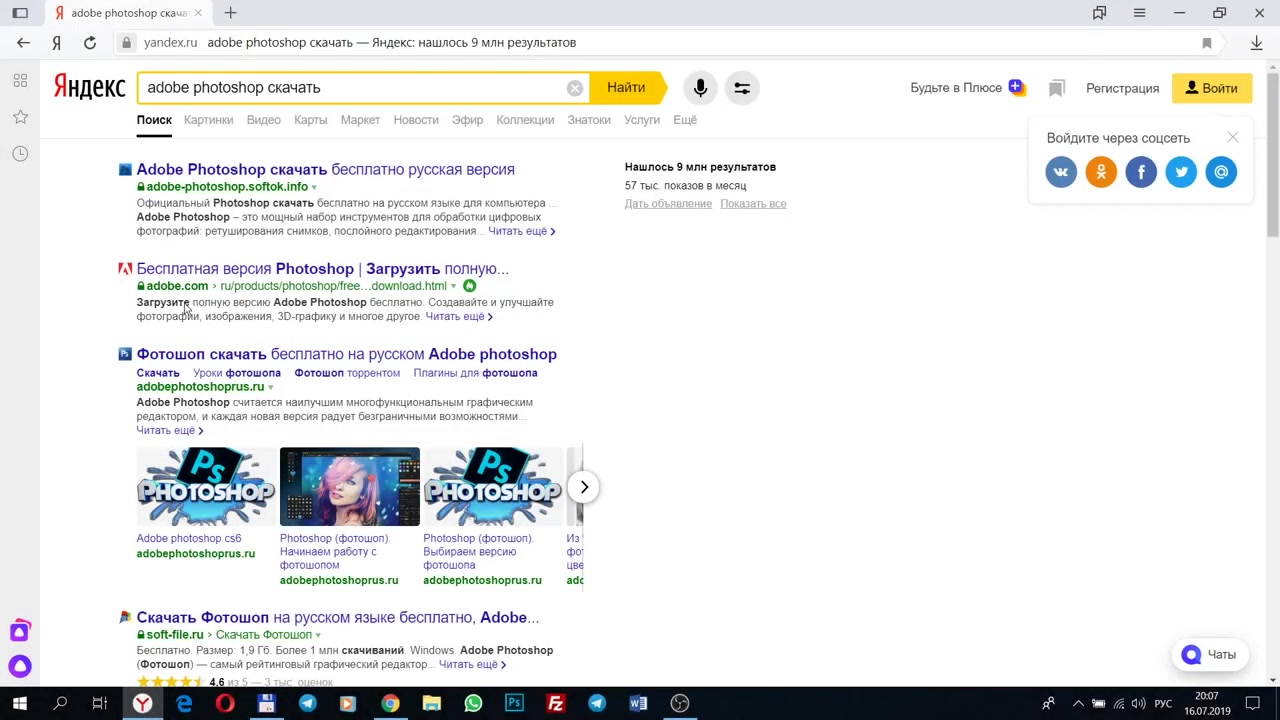Sign in via VK icon
1280x720 pixels.
(1061, 172)
